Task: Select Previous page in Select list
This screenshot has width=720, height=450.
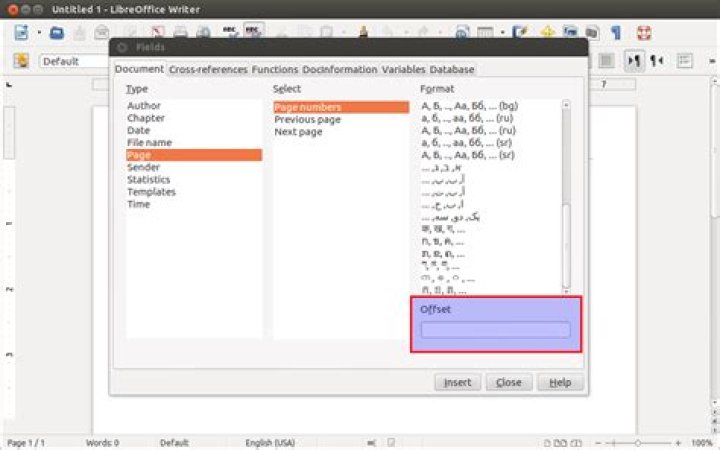Action: pyautogui.click(x=341, y=119)
